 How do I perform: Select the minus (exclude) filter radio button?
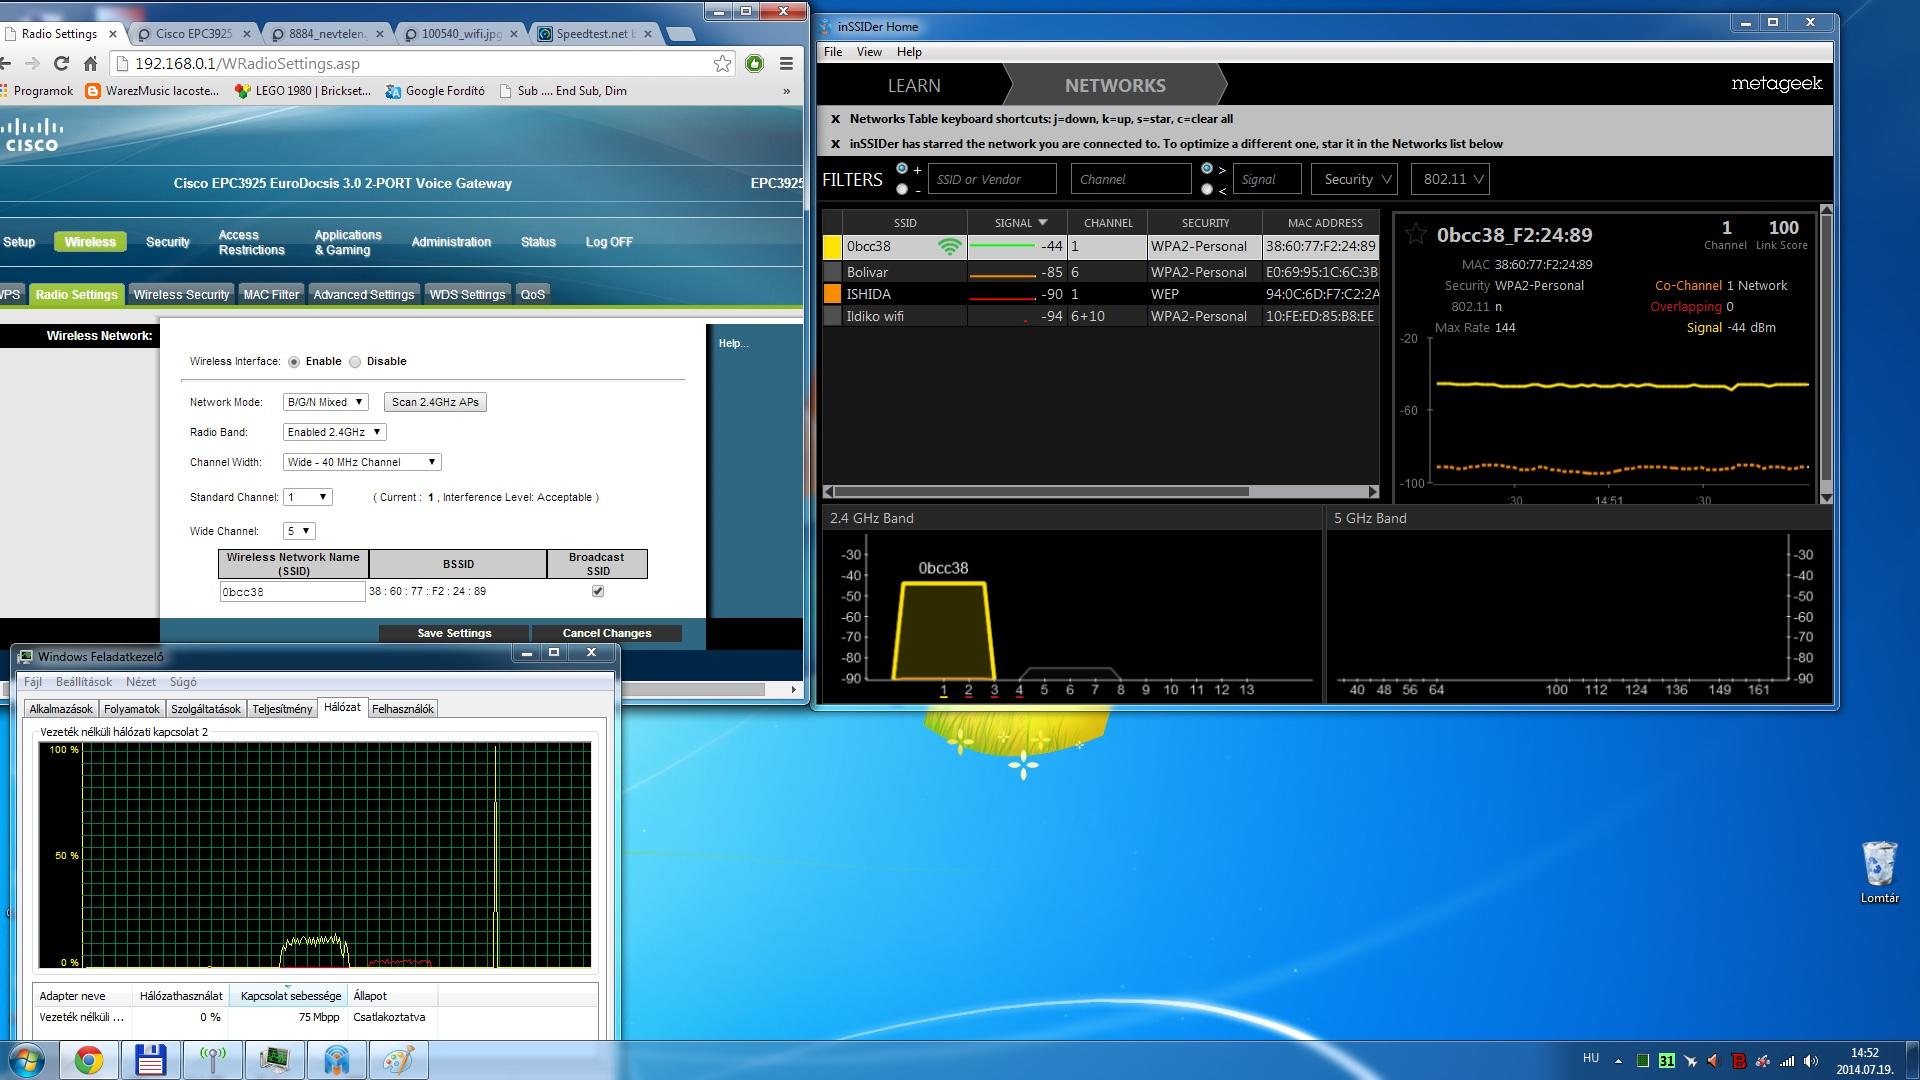903,189
